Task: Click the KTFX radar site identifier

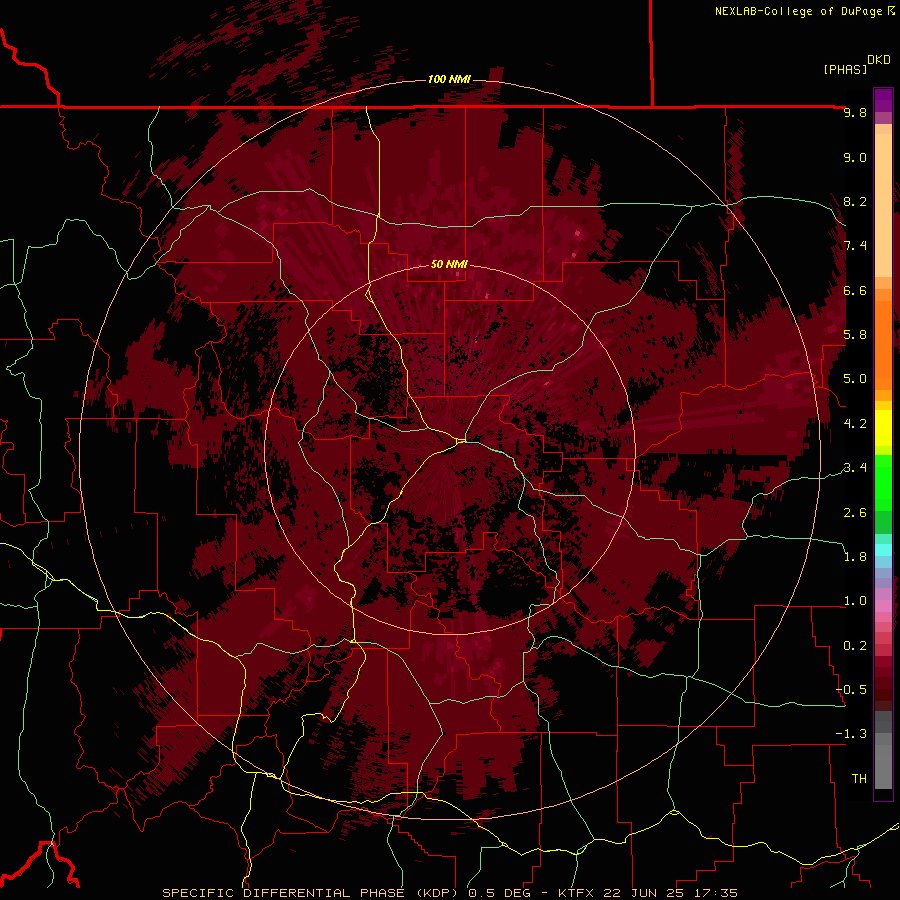Action: coord(576,893)
